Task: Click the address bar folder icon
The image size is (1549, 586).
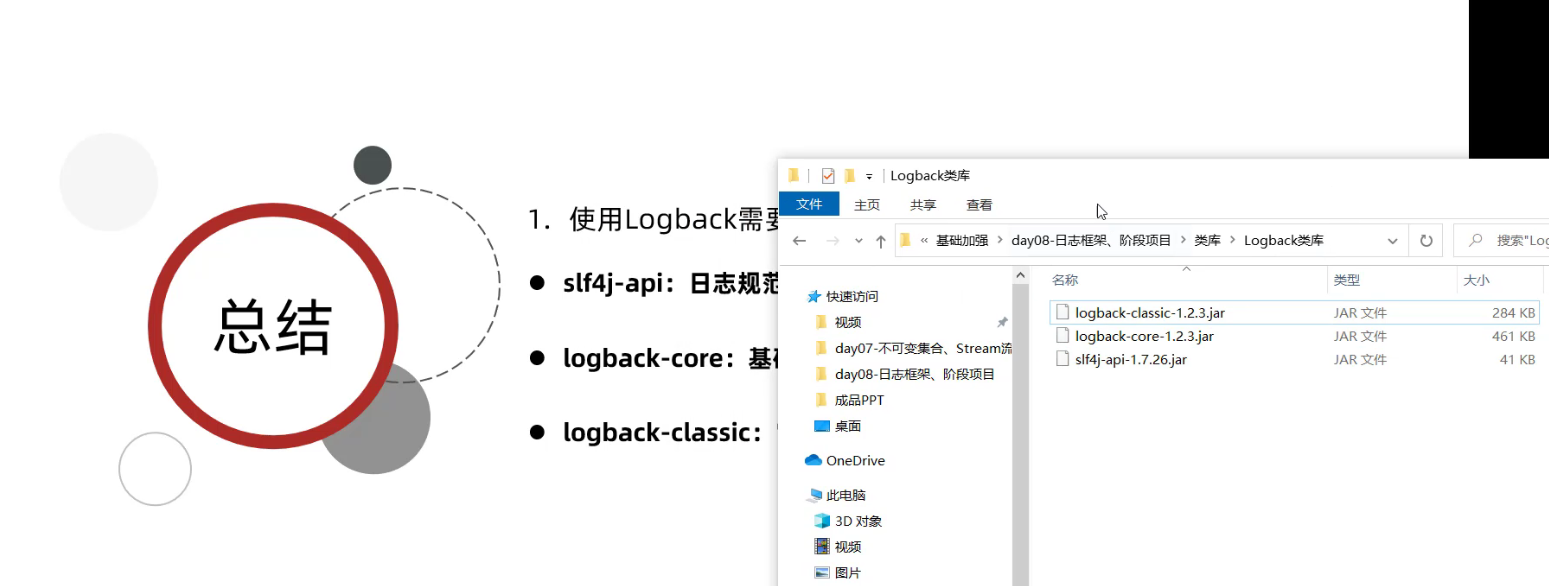Action: pos(906,240)
